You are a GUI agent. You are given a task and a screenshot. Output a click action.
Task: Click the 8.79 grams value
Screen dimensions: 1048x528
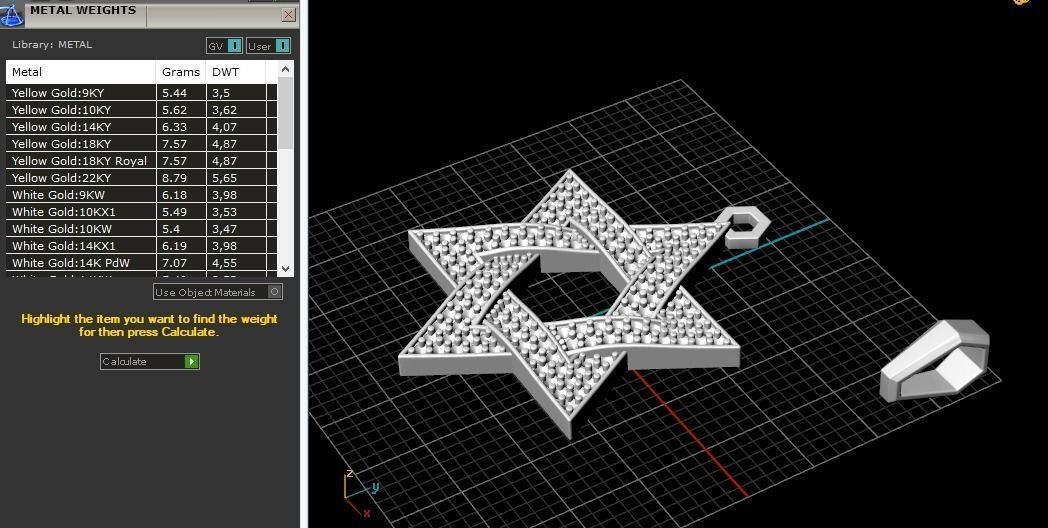174,178
